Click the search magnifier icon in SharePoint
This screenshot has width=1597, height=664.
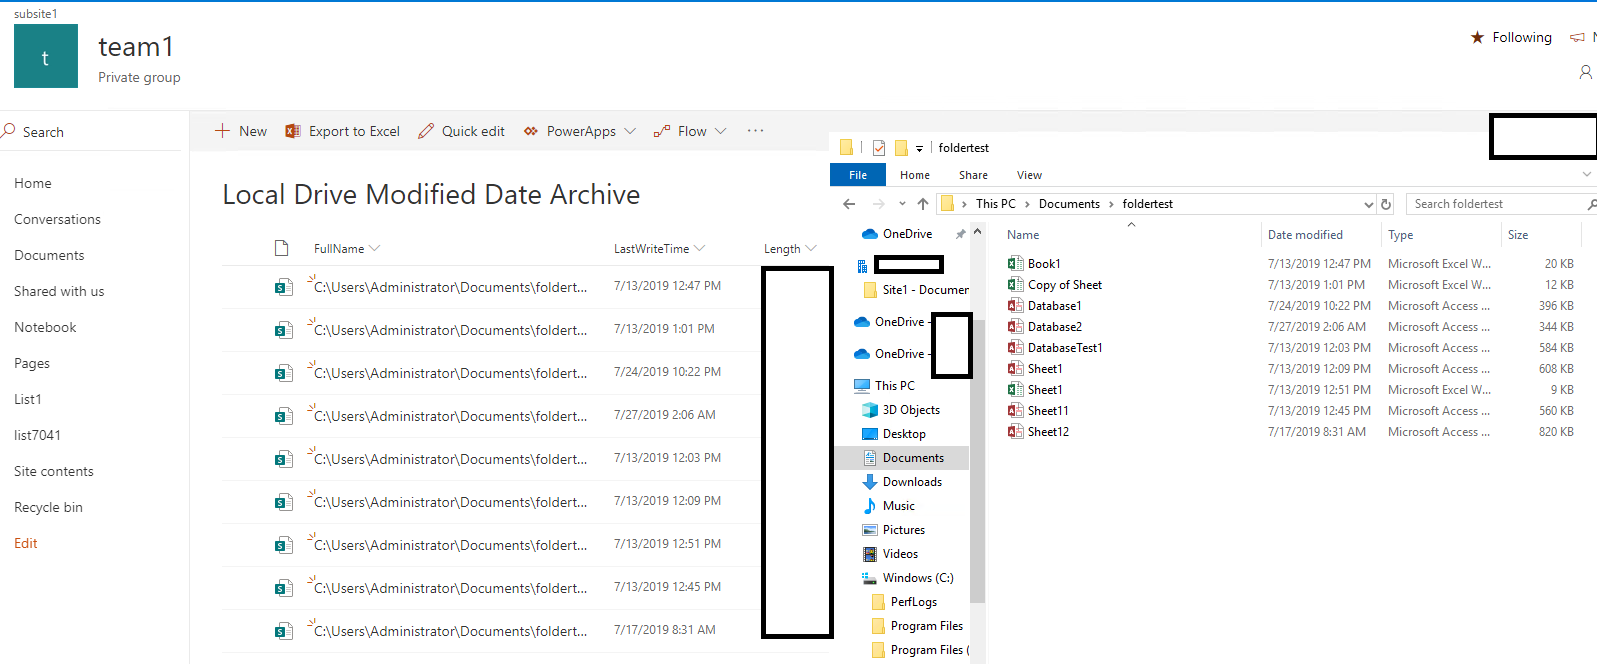coord(9,131)
